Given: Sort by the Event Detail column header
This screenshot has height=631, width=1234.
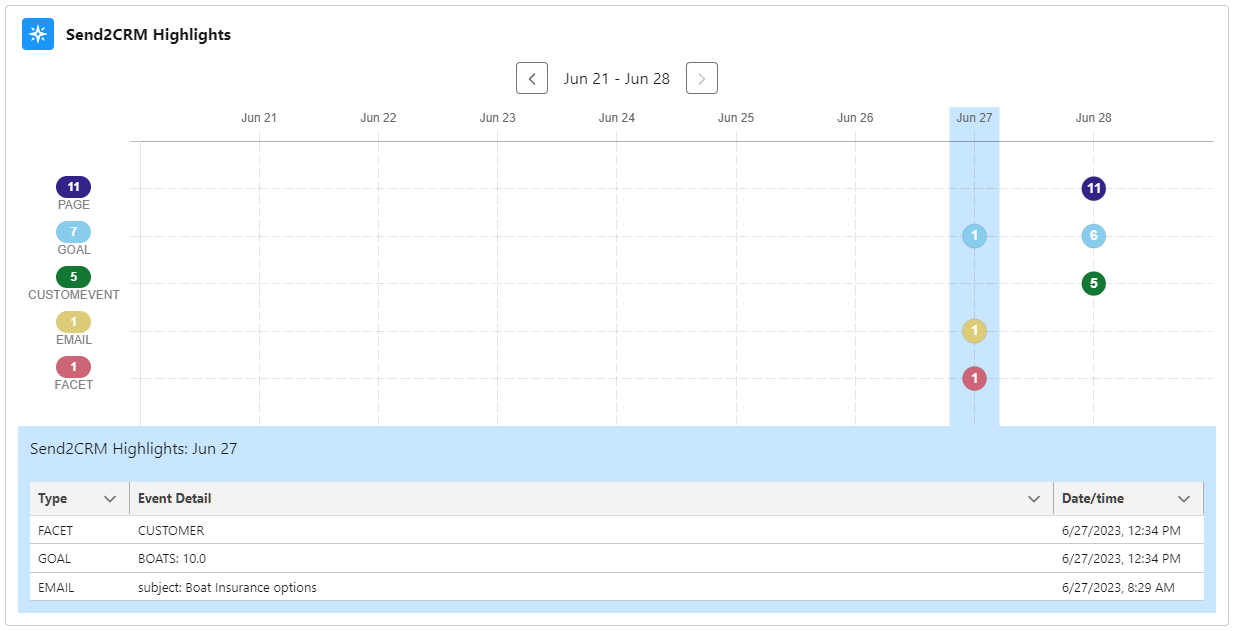Looking at the screenshot, I should click(174, 498).
